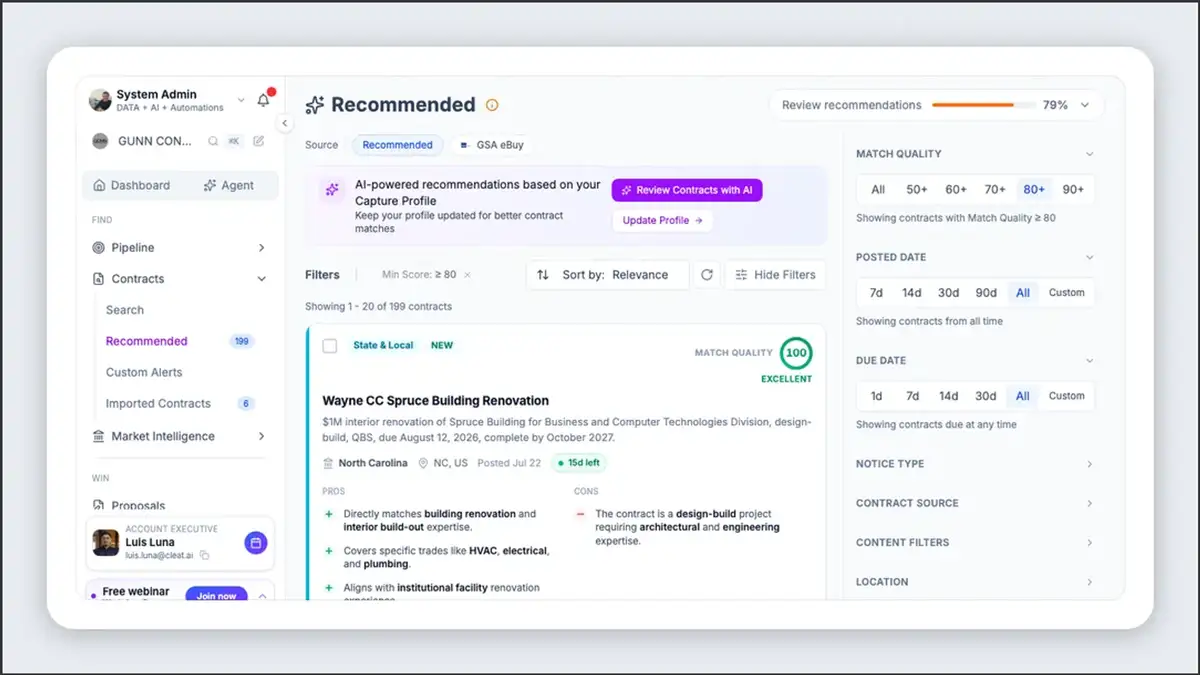Expand the Location section
This screenshot has width=1200, height=675.
pyautogui.click(x=1089, y=581)
